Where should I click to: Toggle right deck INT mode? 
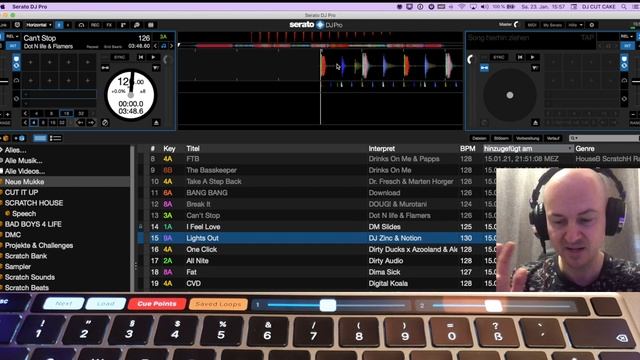tap(627, 46)
